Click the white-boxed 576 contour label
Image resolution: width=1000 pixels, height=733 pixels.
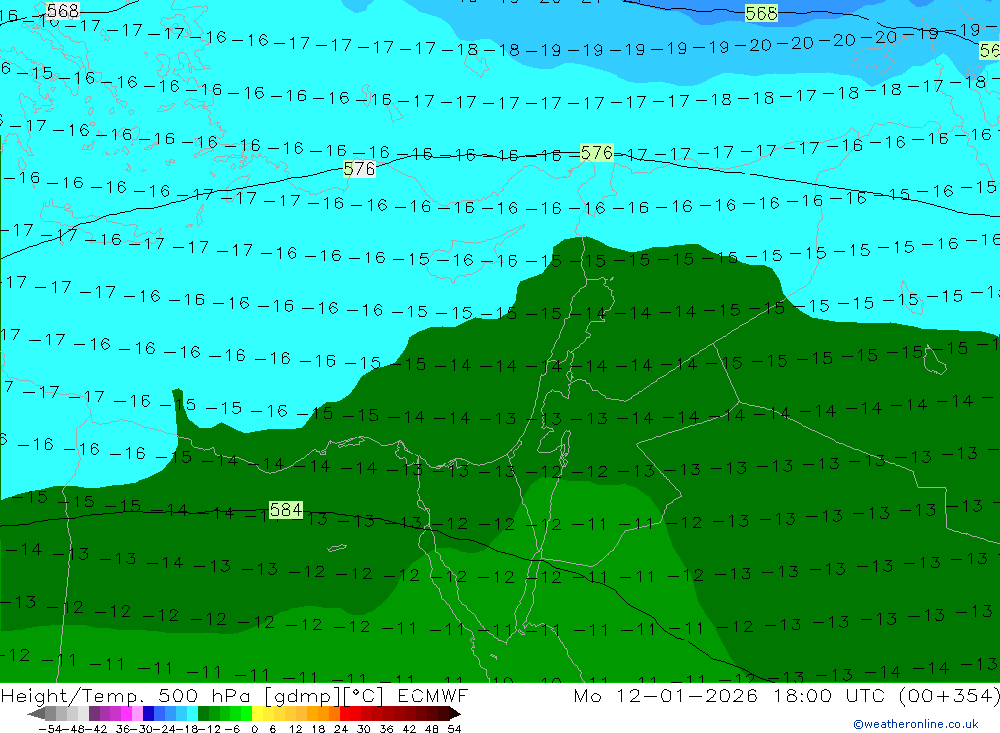[359, 169]
